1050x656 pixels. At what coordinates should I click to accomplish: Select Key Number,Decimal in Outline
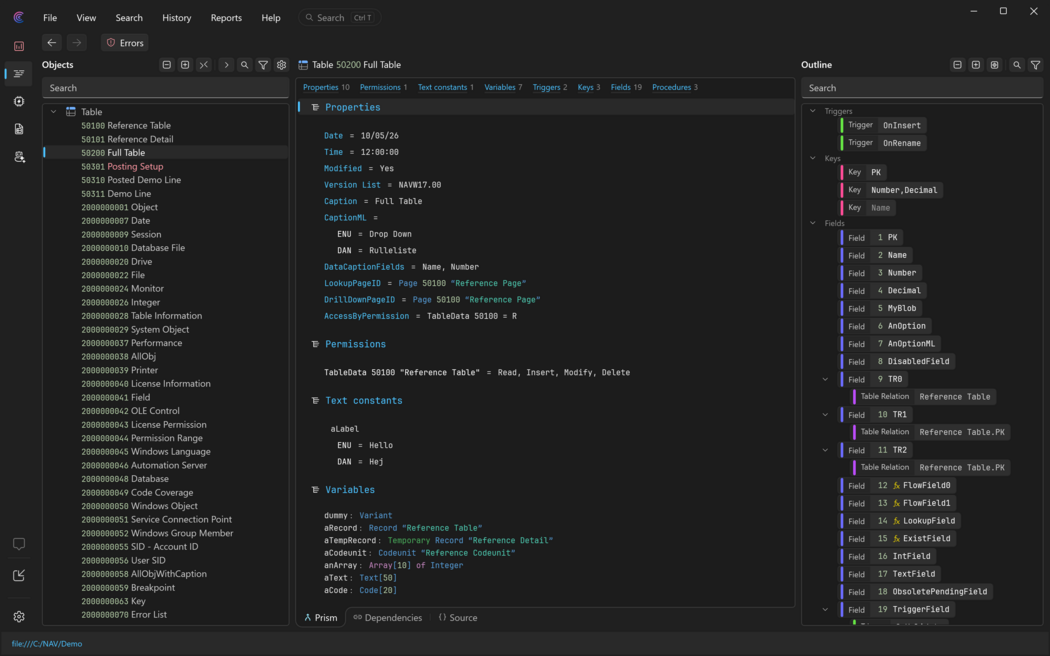click(891, 190)
